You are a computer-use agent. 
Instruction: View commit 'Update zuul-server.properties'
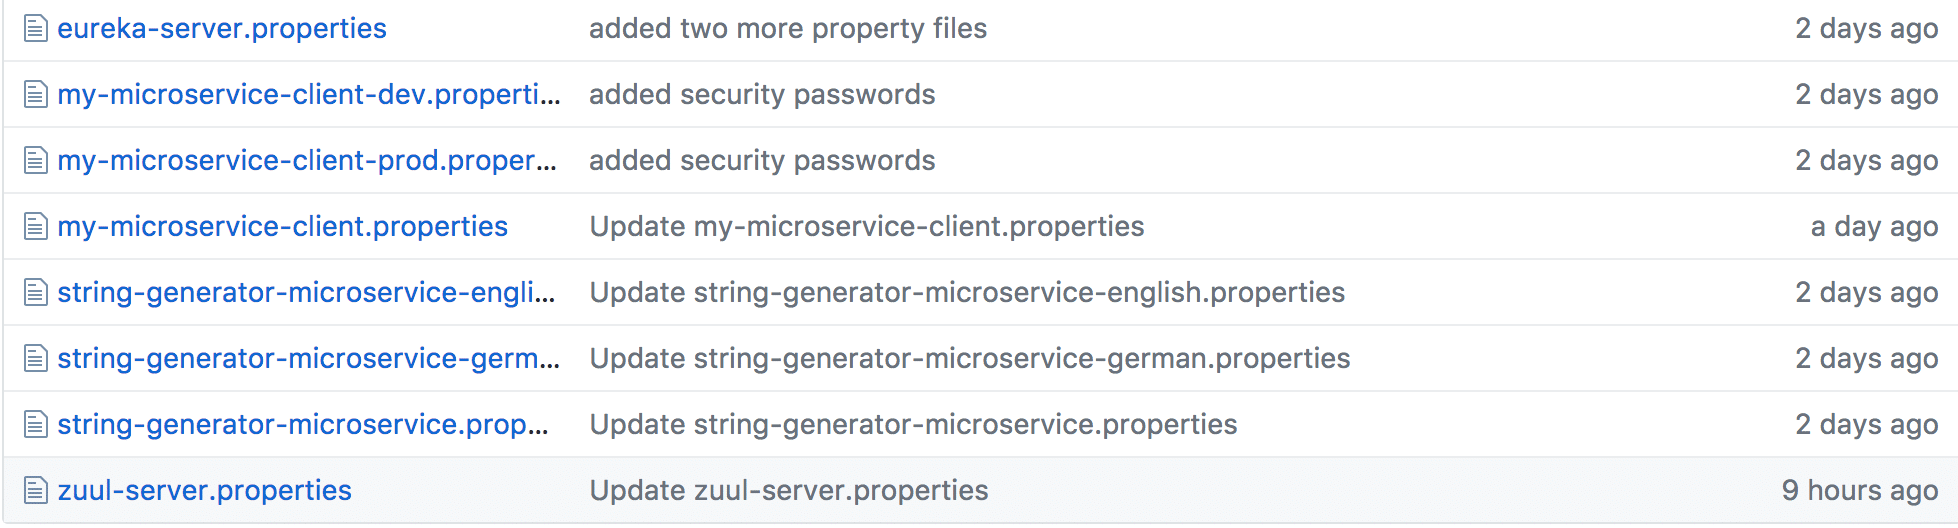coord(789,491)
